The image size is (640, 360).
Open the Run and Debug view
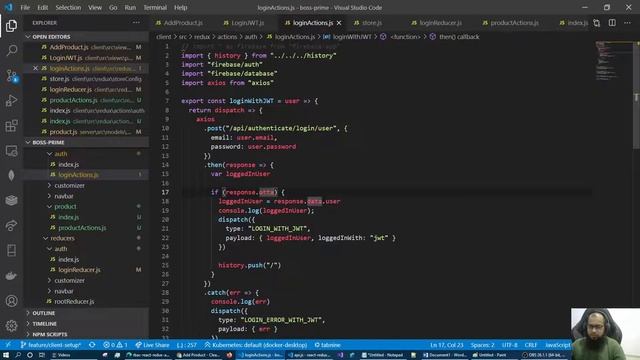11,101
